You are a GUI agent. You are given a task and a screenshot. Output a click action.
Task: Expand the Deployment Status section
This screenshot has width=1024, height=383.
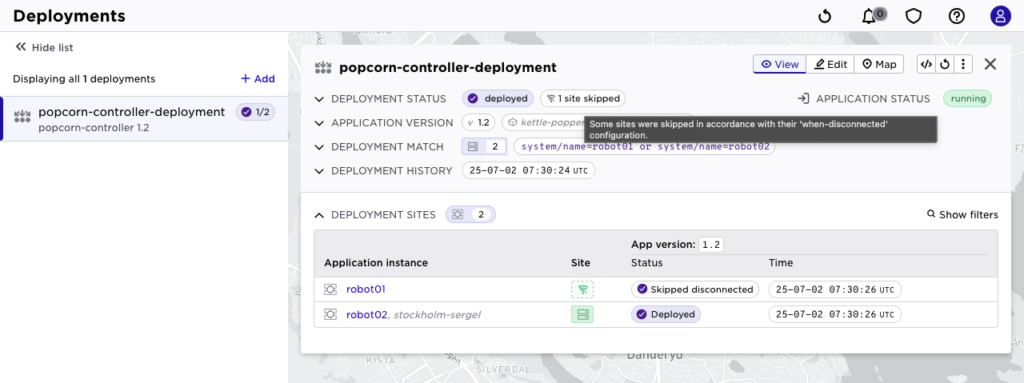[x=319, y=99]
